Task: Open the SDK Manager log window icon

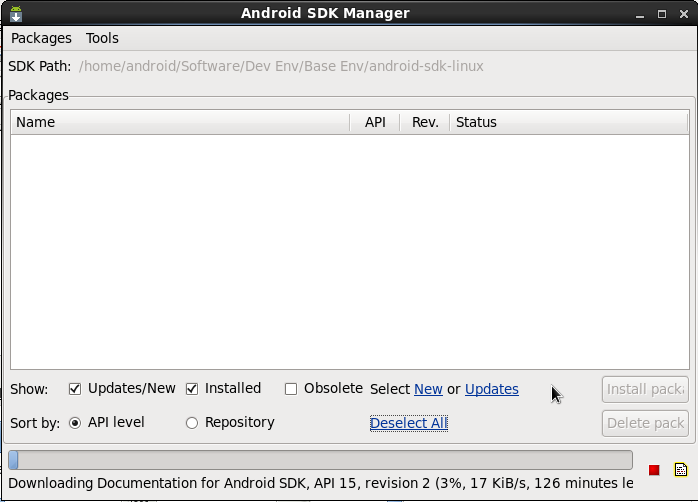Action: click(681, 470)
